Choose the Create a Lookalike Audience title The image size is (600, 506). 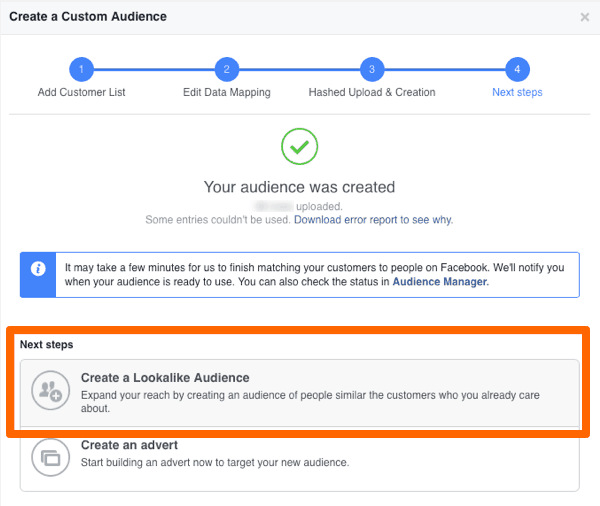pos(165,378)
